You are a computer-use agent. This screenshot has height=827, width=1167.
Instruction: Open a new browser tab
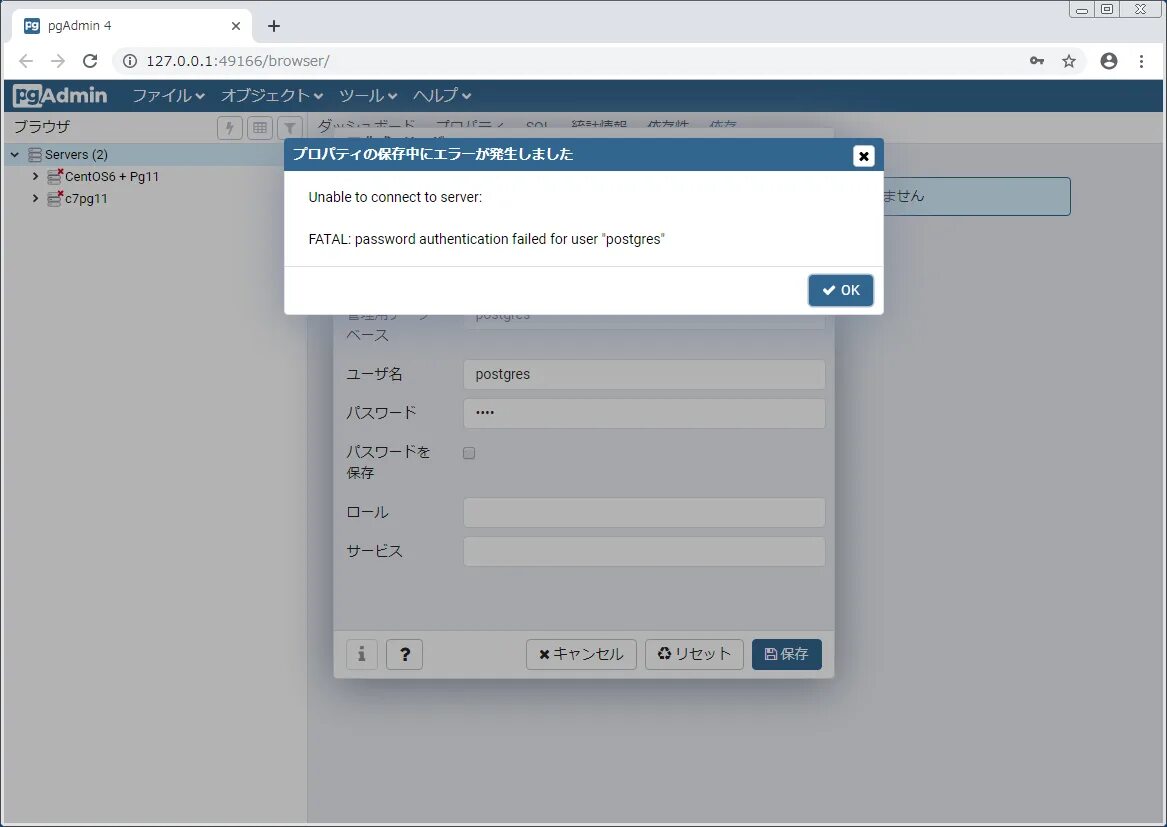(274, 26)
